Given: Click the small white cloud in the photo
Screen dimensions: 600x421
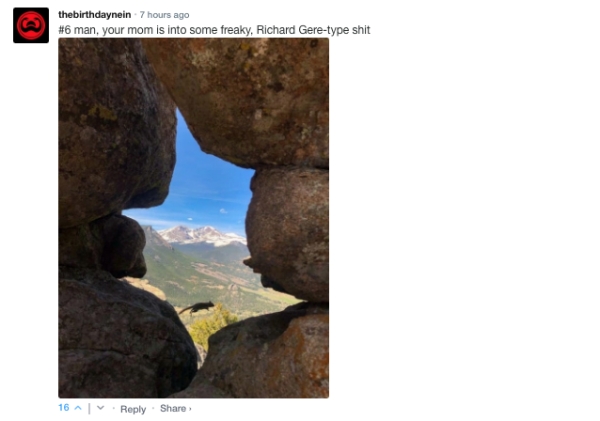Looking at the screenshot, I should point(223,210).
